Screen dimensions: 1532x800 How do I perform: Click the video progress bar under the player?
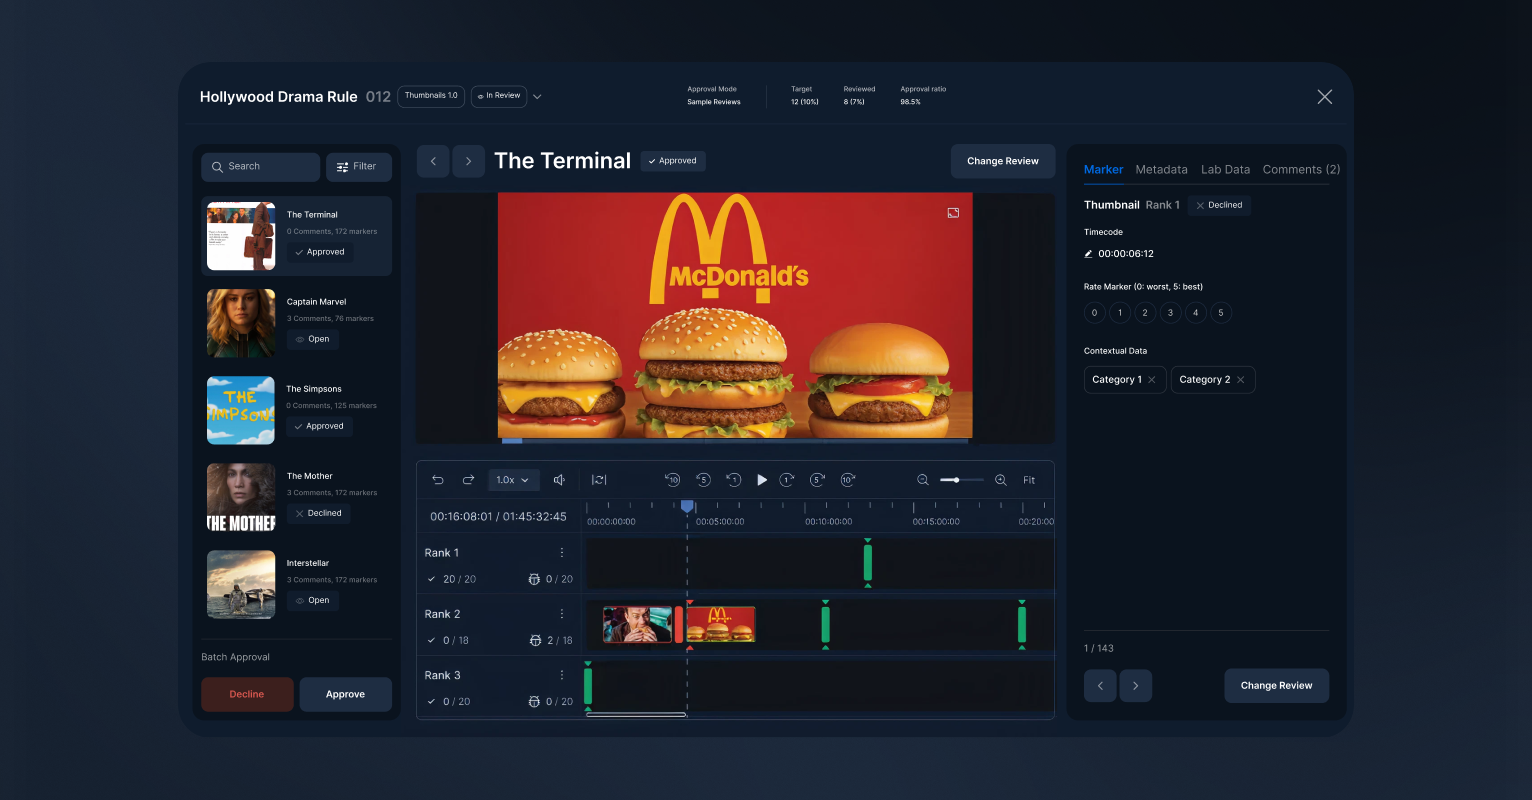pos(735,440)
